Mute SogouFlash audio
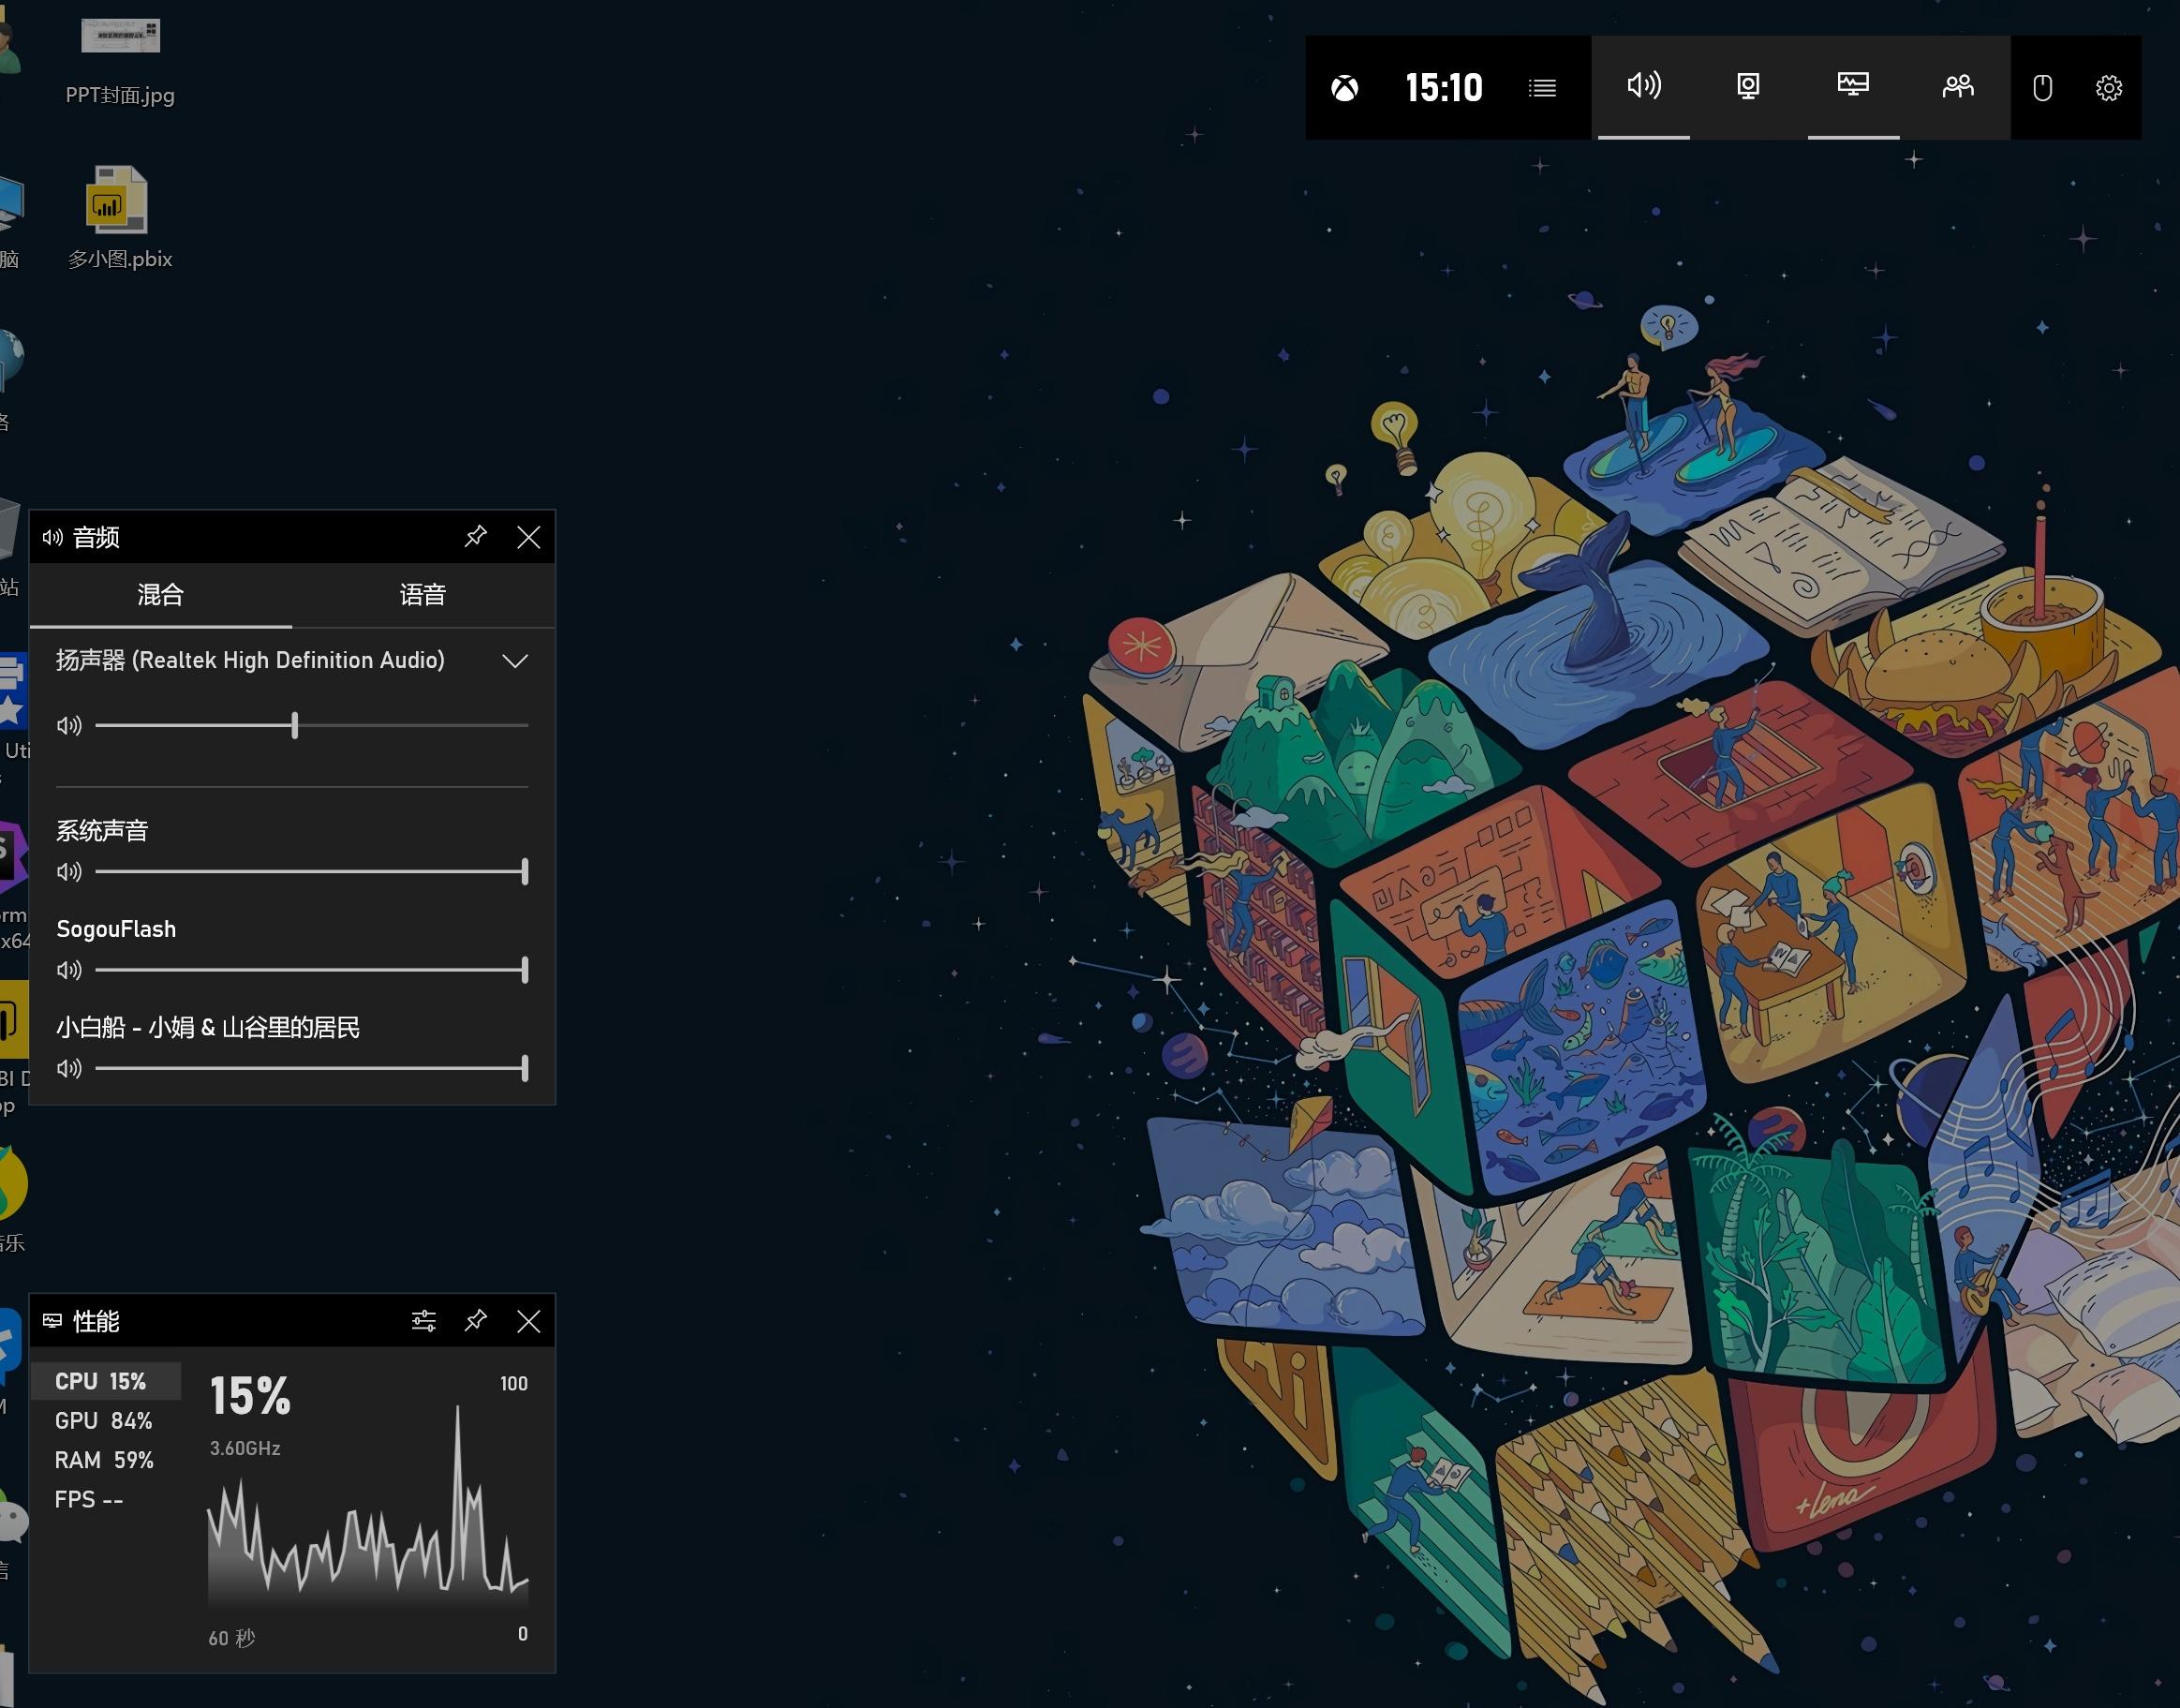2180x1708 pixels. pyautogui.click(x=69, y=970)
